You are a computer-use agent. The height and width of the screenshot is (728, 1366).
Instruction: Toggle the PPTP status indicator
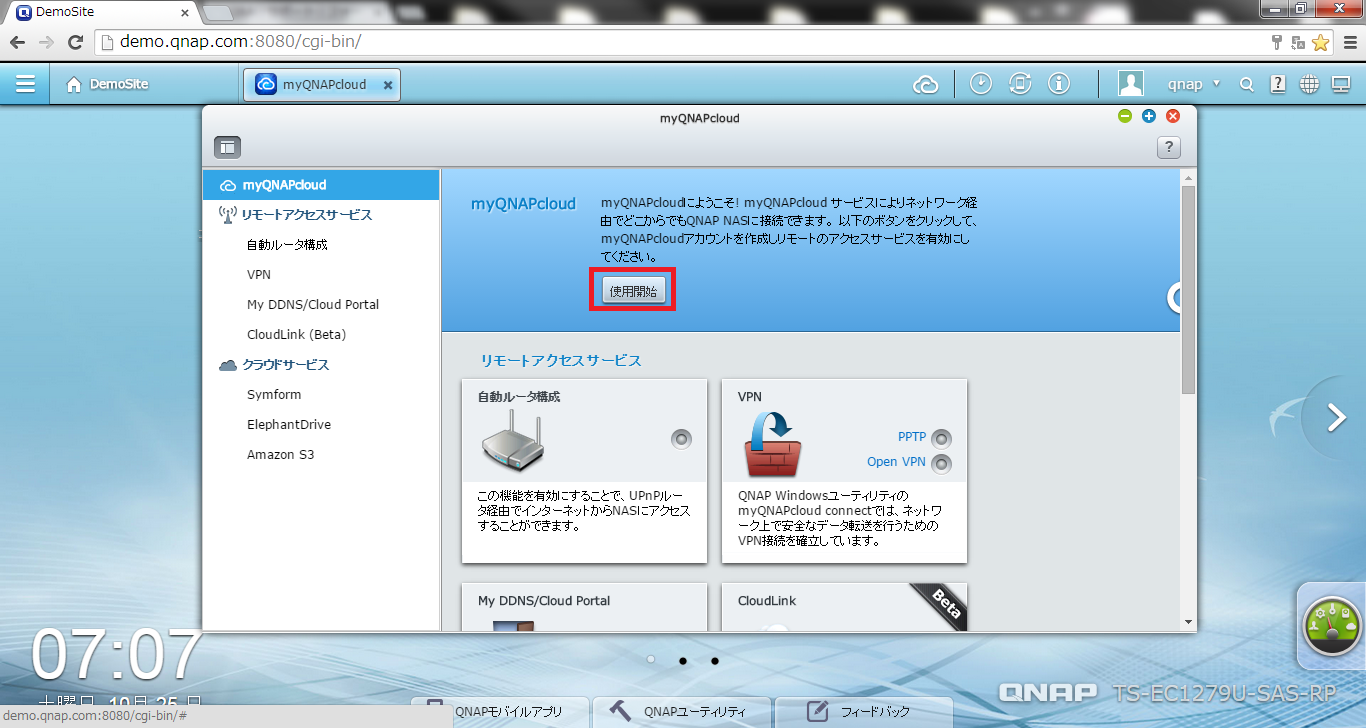(941, 439)
